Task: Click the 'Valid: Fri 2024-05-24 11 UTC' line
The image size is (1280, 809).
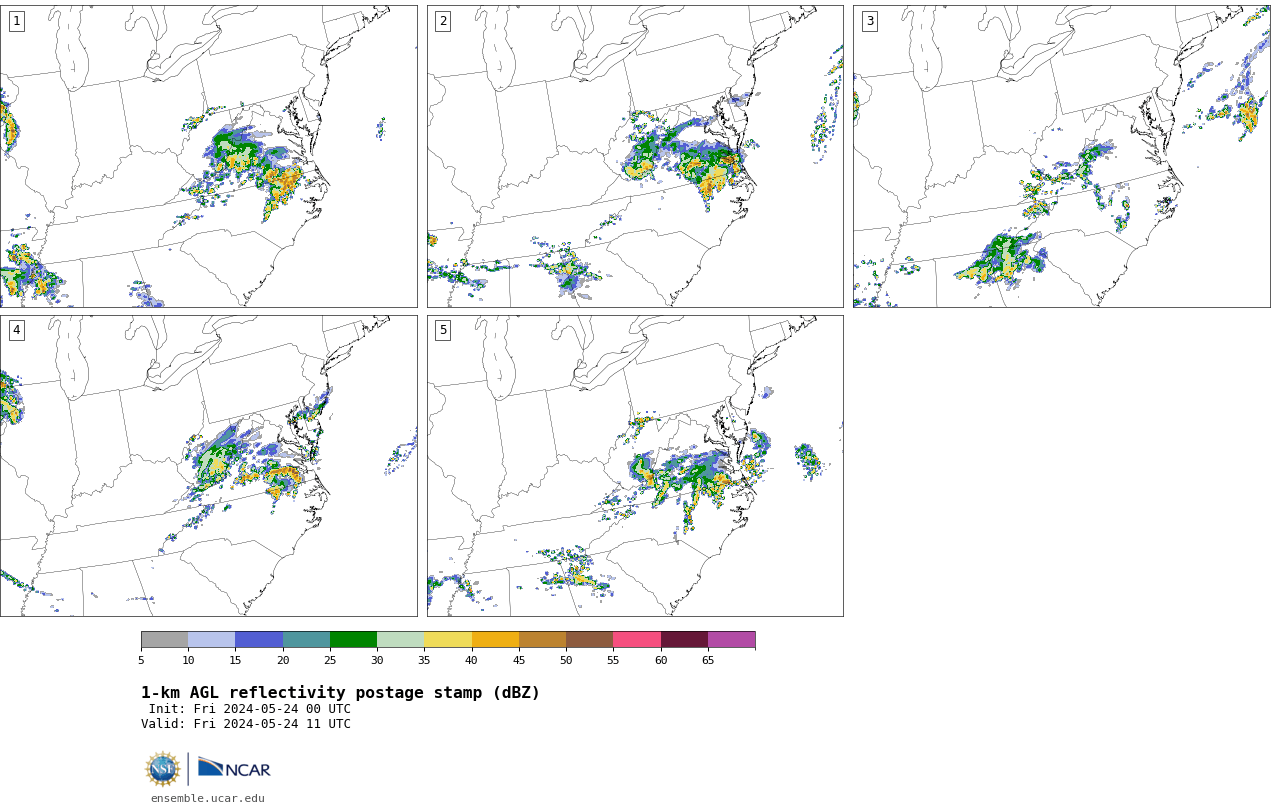Action: 246,724
